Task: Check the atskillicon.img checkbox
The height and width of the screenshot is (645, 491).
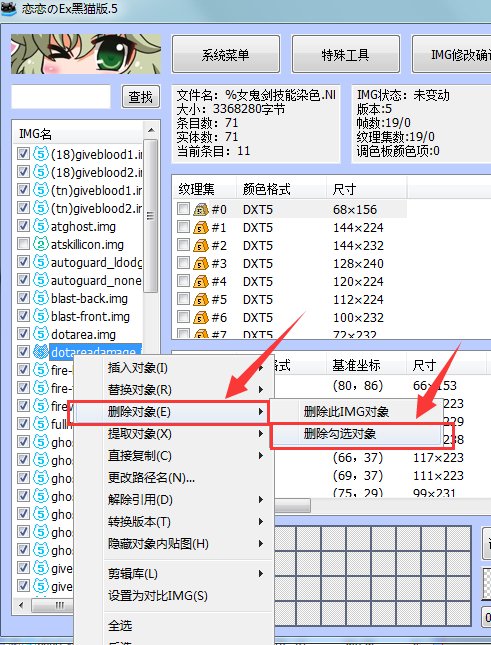Action: [x=23, y=244]
